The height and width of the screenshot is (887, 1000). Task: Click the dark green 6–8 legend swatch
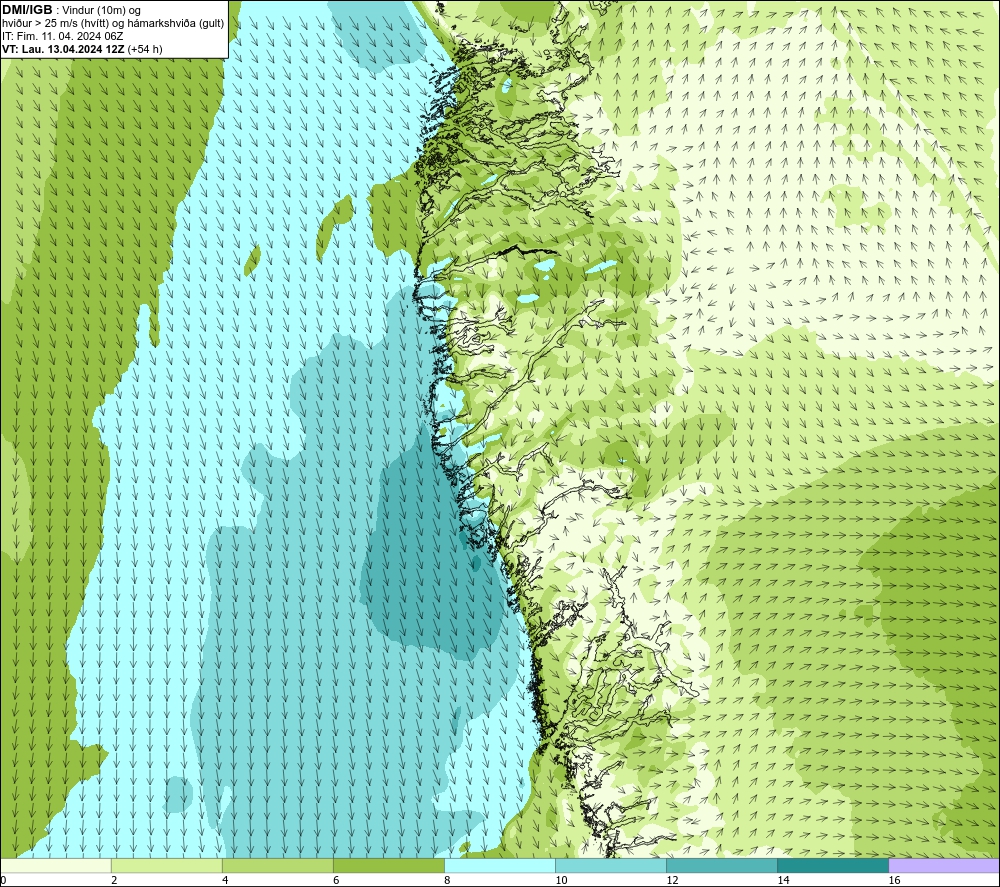[x=389, y=865]
